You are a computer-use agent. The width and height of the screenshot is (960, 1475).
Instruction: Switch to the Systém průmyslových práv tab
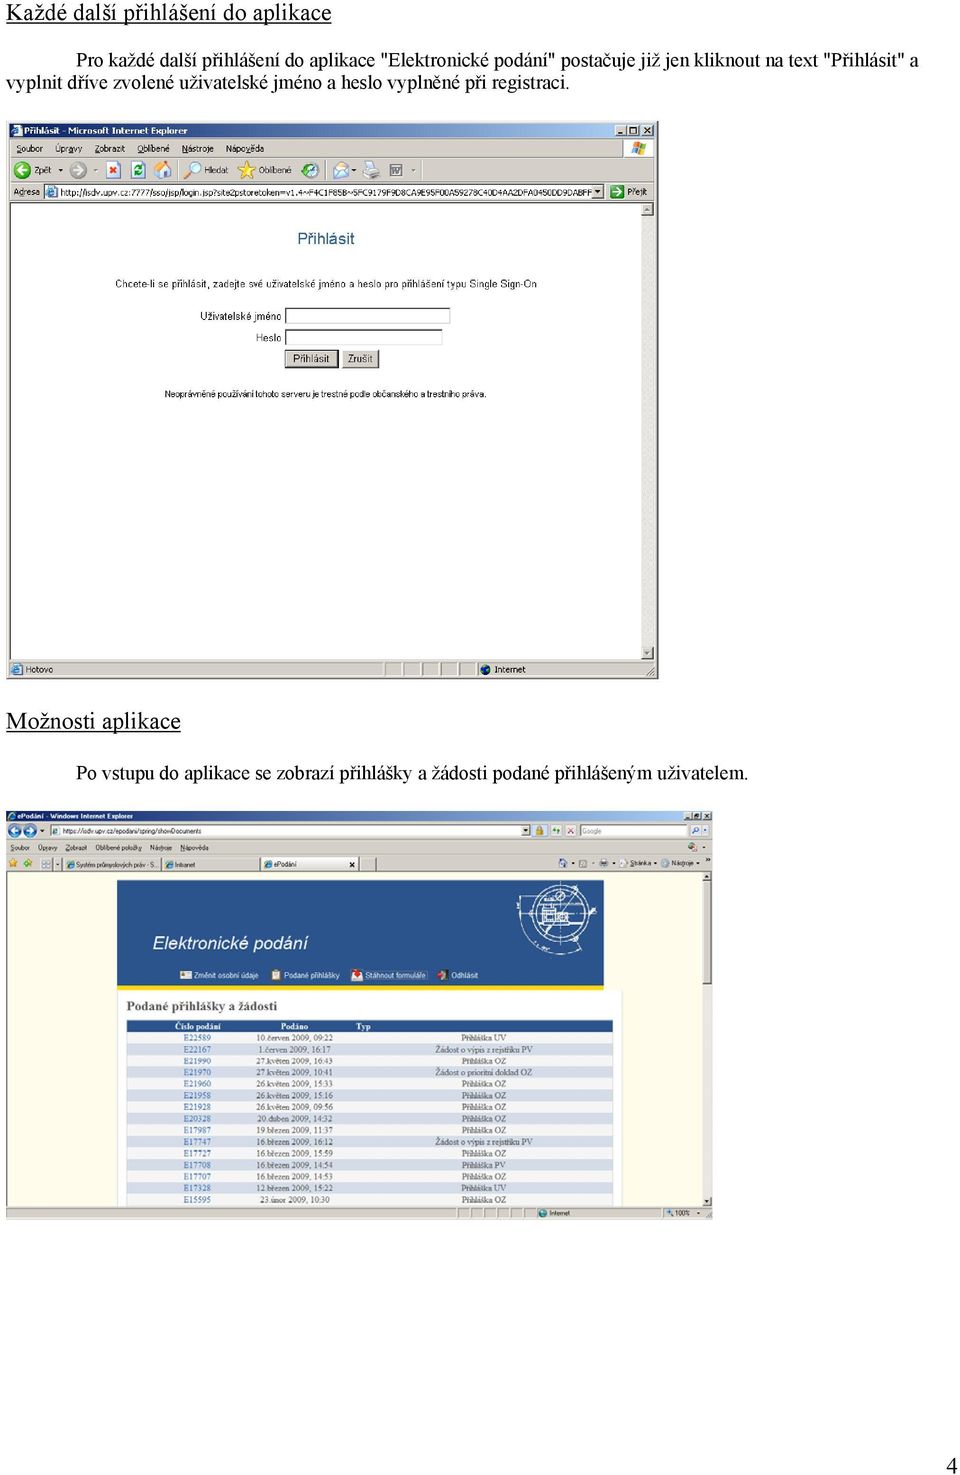[111, 864]
